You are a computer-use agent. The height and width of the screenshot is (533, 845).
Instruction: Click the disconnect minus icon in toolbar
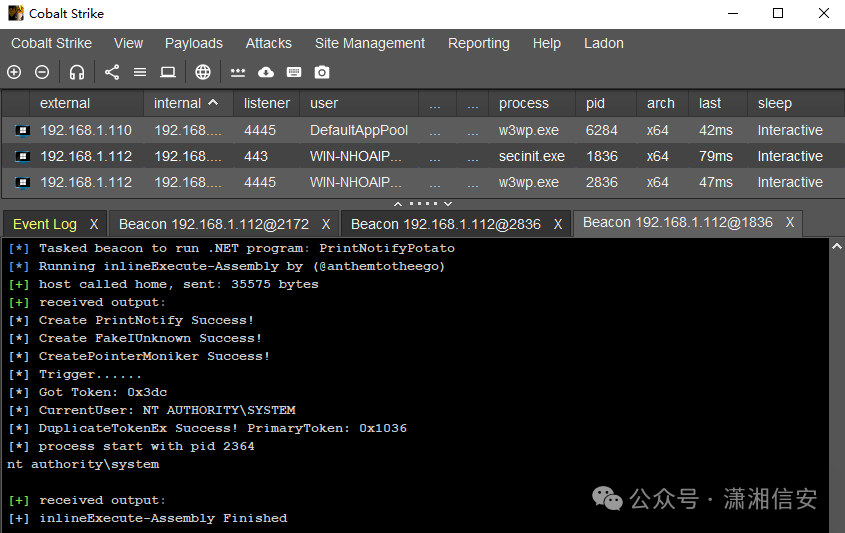pos(42,72)
